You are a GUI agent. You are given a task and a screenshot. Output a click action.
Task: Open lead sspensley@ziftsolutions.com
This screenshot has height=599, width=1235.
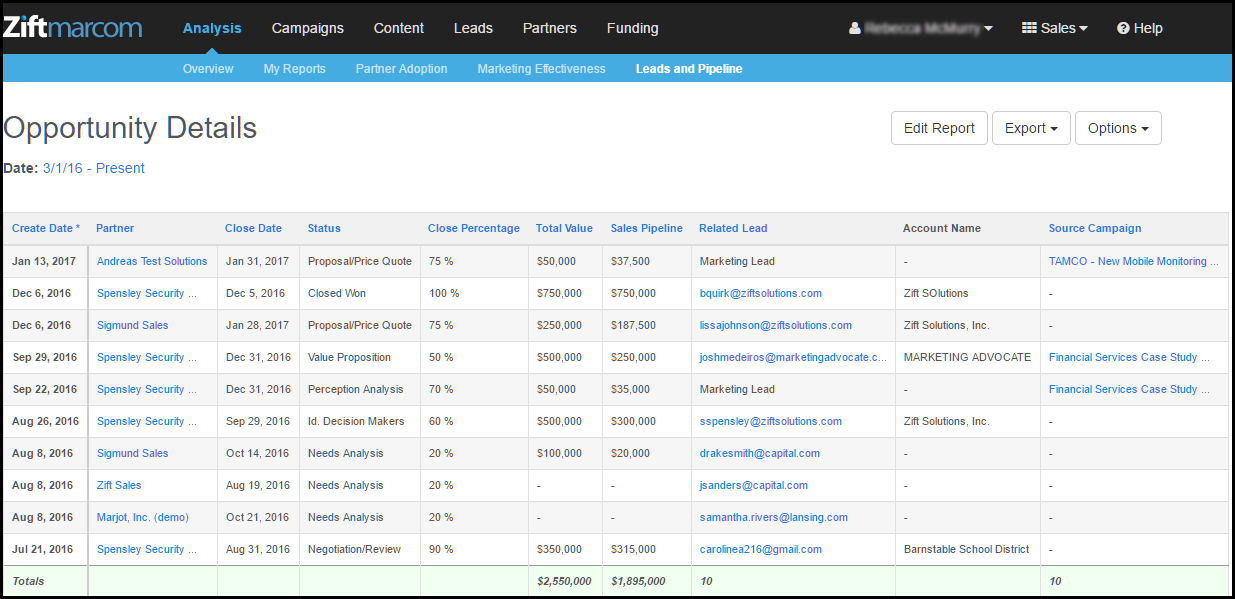click(x=771, y=421)
